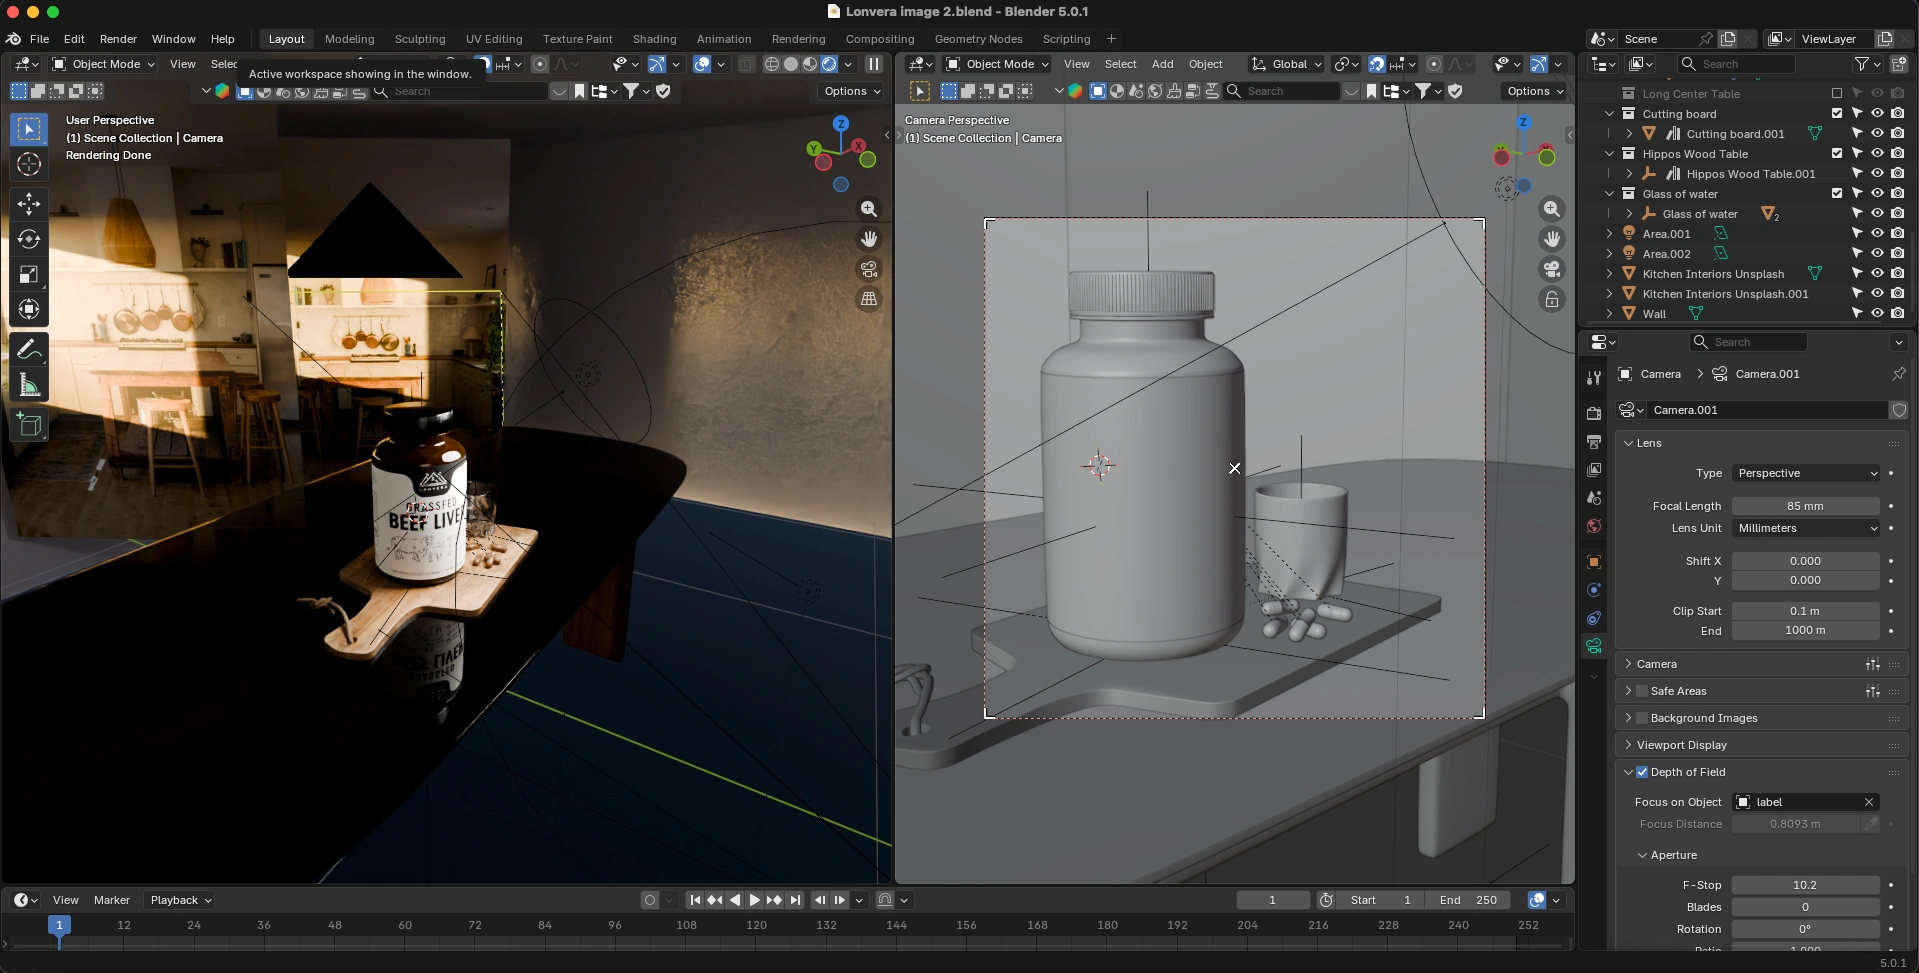Hide Area.001 light using eye icon

[x=1877, y=233]
